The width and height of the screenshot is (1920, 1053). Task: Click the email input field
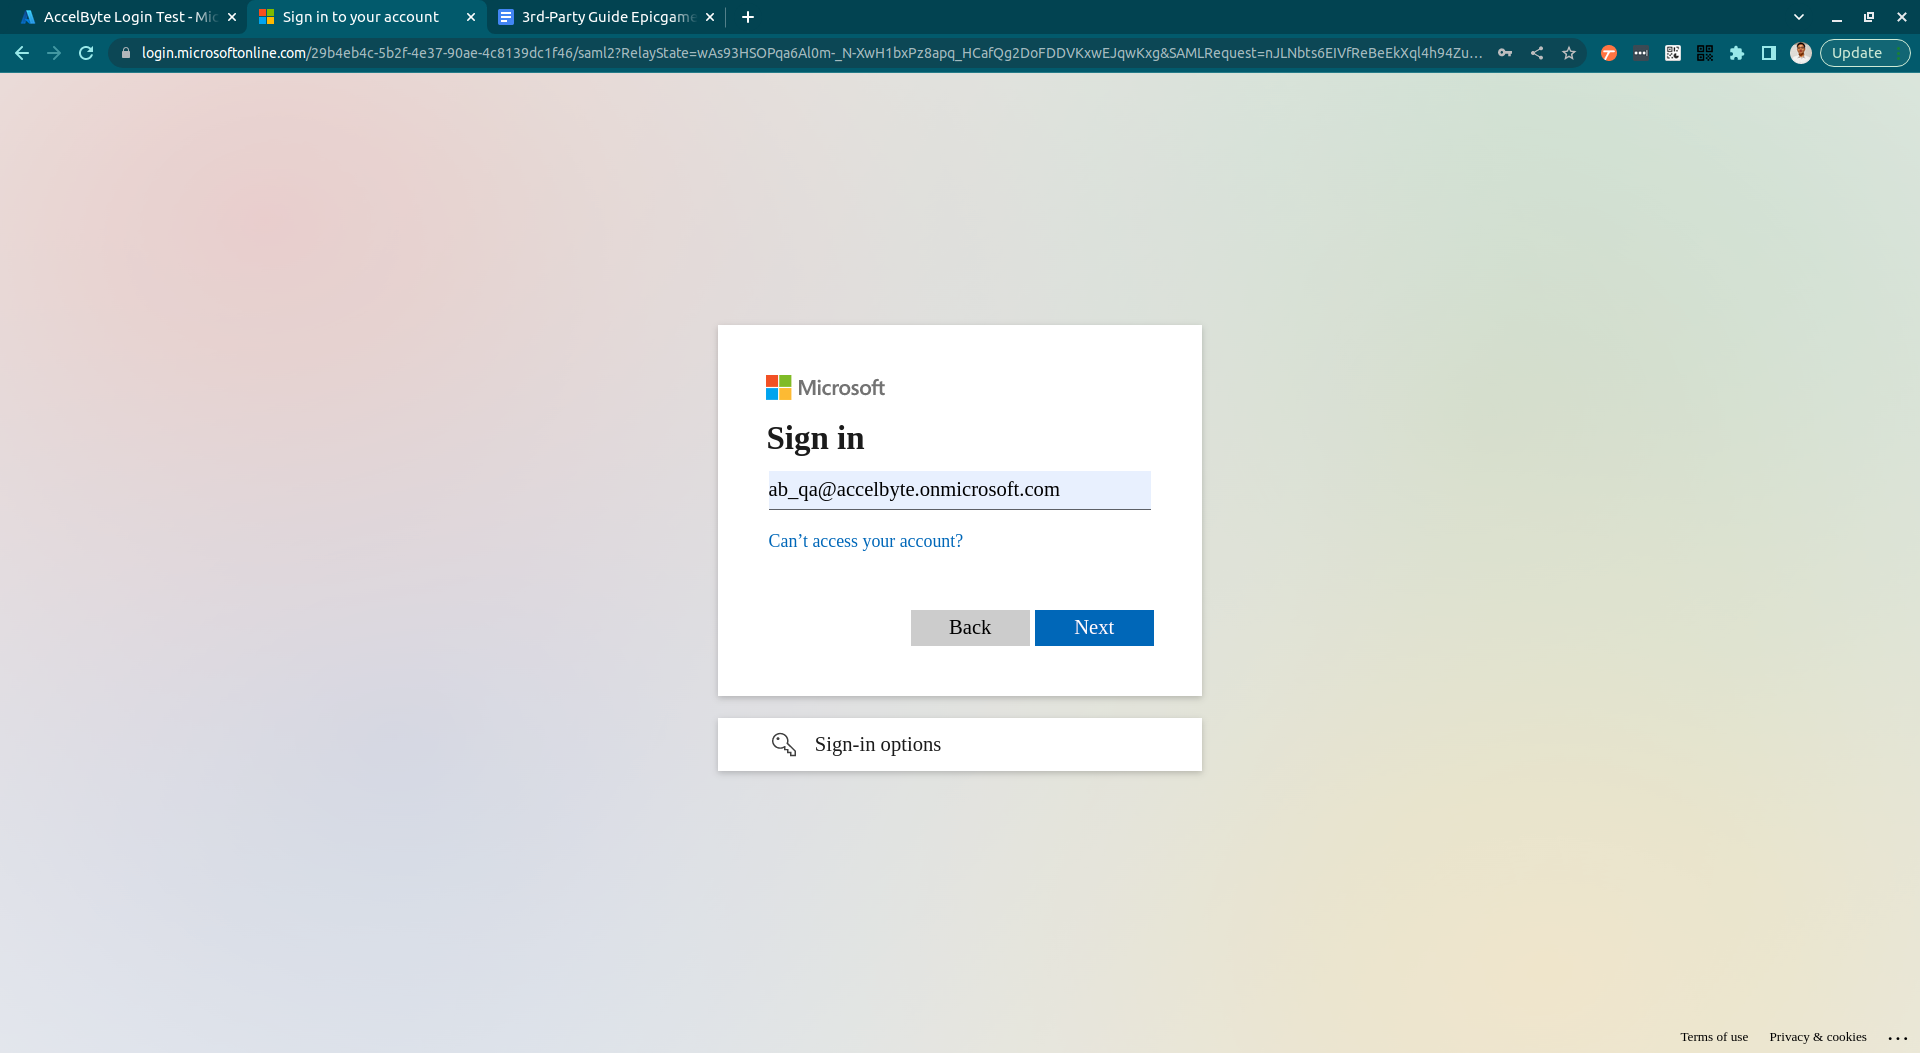(959, 490)
